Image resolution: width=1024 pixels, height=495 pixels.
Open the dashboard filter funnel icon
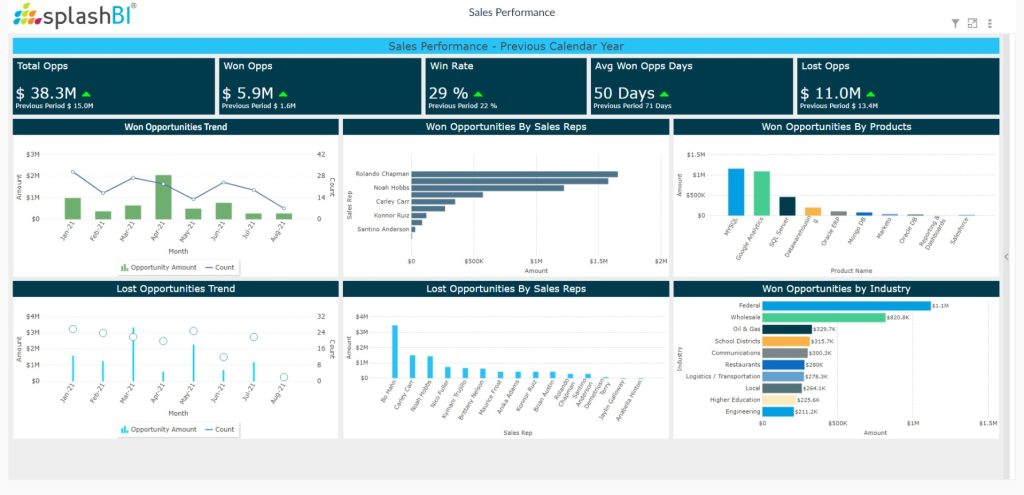[x=955, y=23]
